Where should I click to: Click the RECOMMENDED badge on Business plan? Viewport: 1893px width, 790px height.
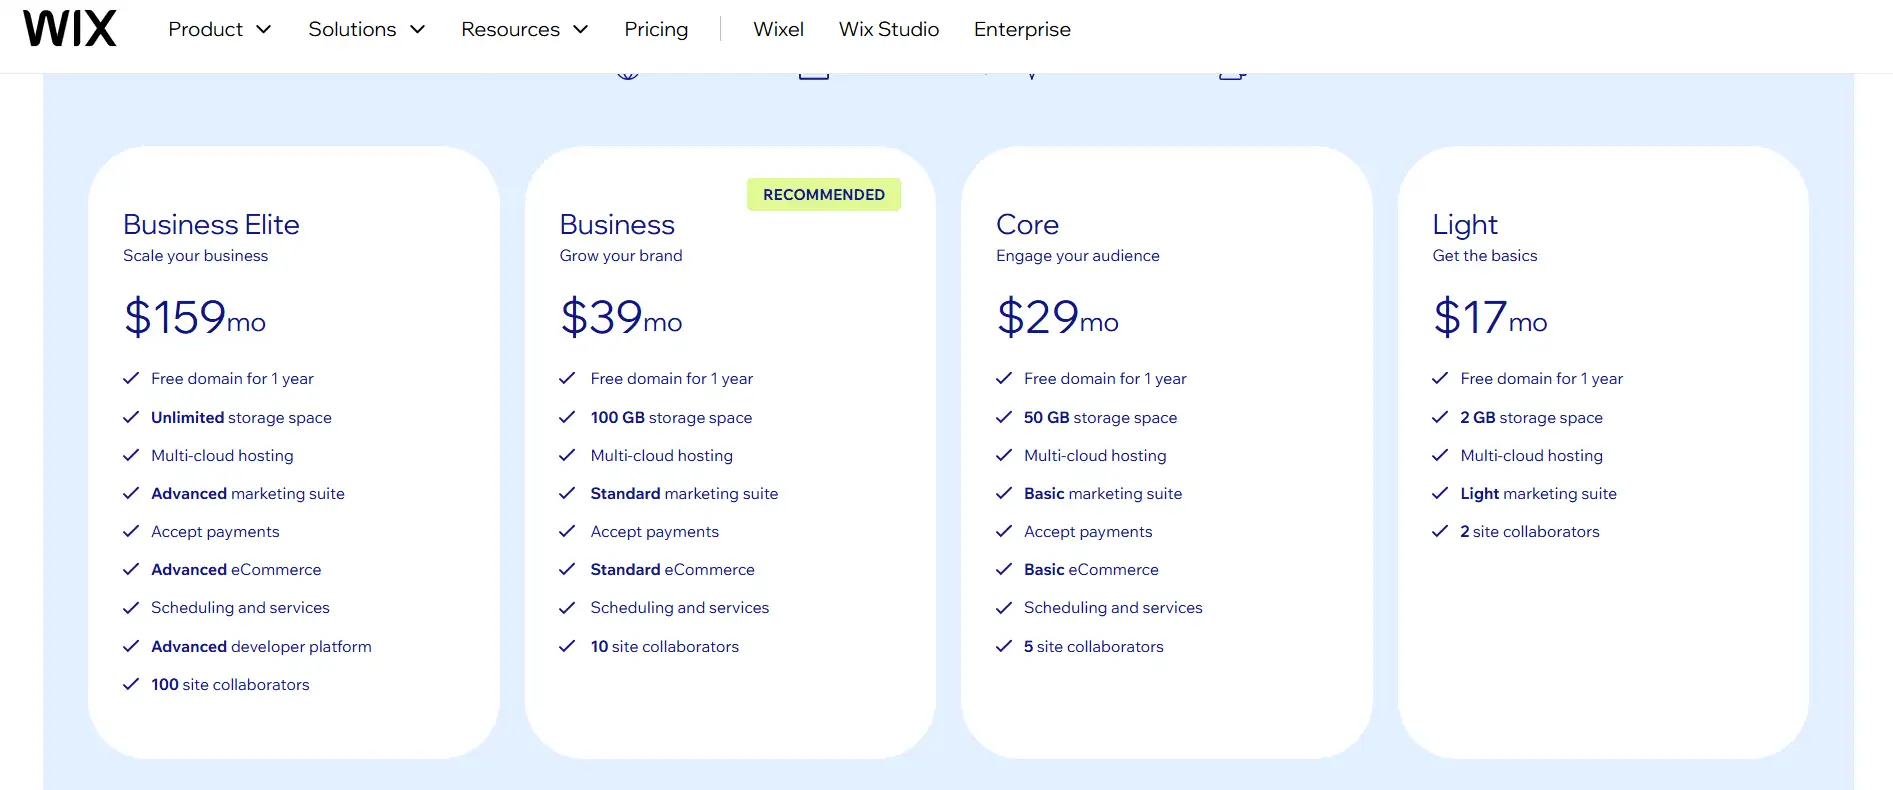coord(824,194)
